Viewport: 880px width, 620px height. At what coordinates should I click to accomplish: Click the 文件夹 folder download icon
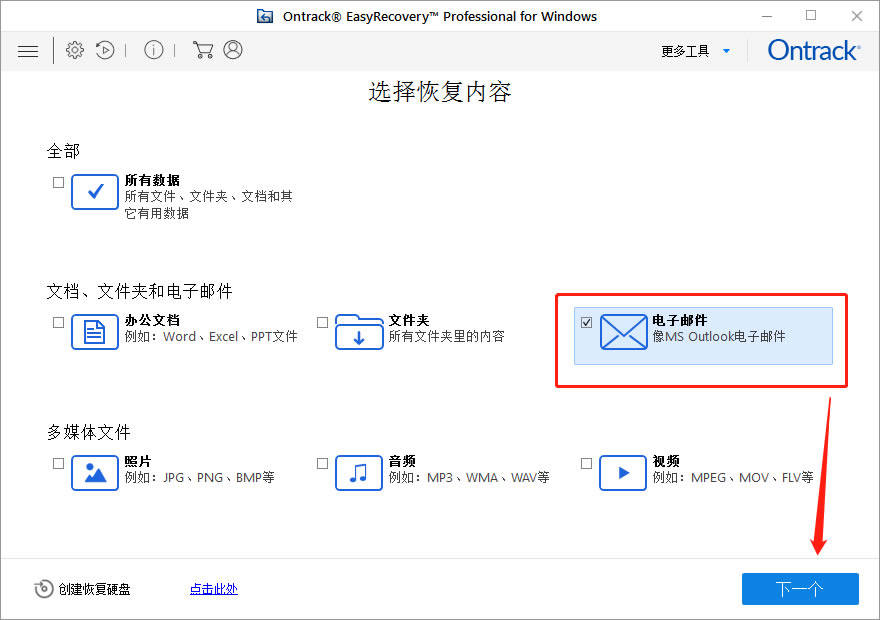coord(359,332)
